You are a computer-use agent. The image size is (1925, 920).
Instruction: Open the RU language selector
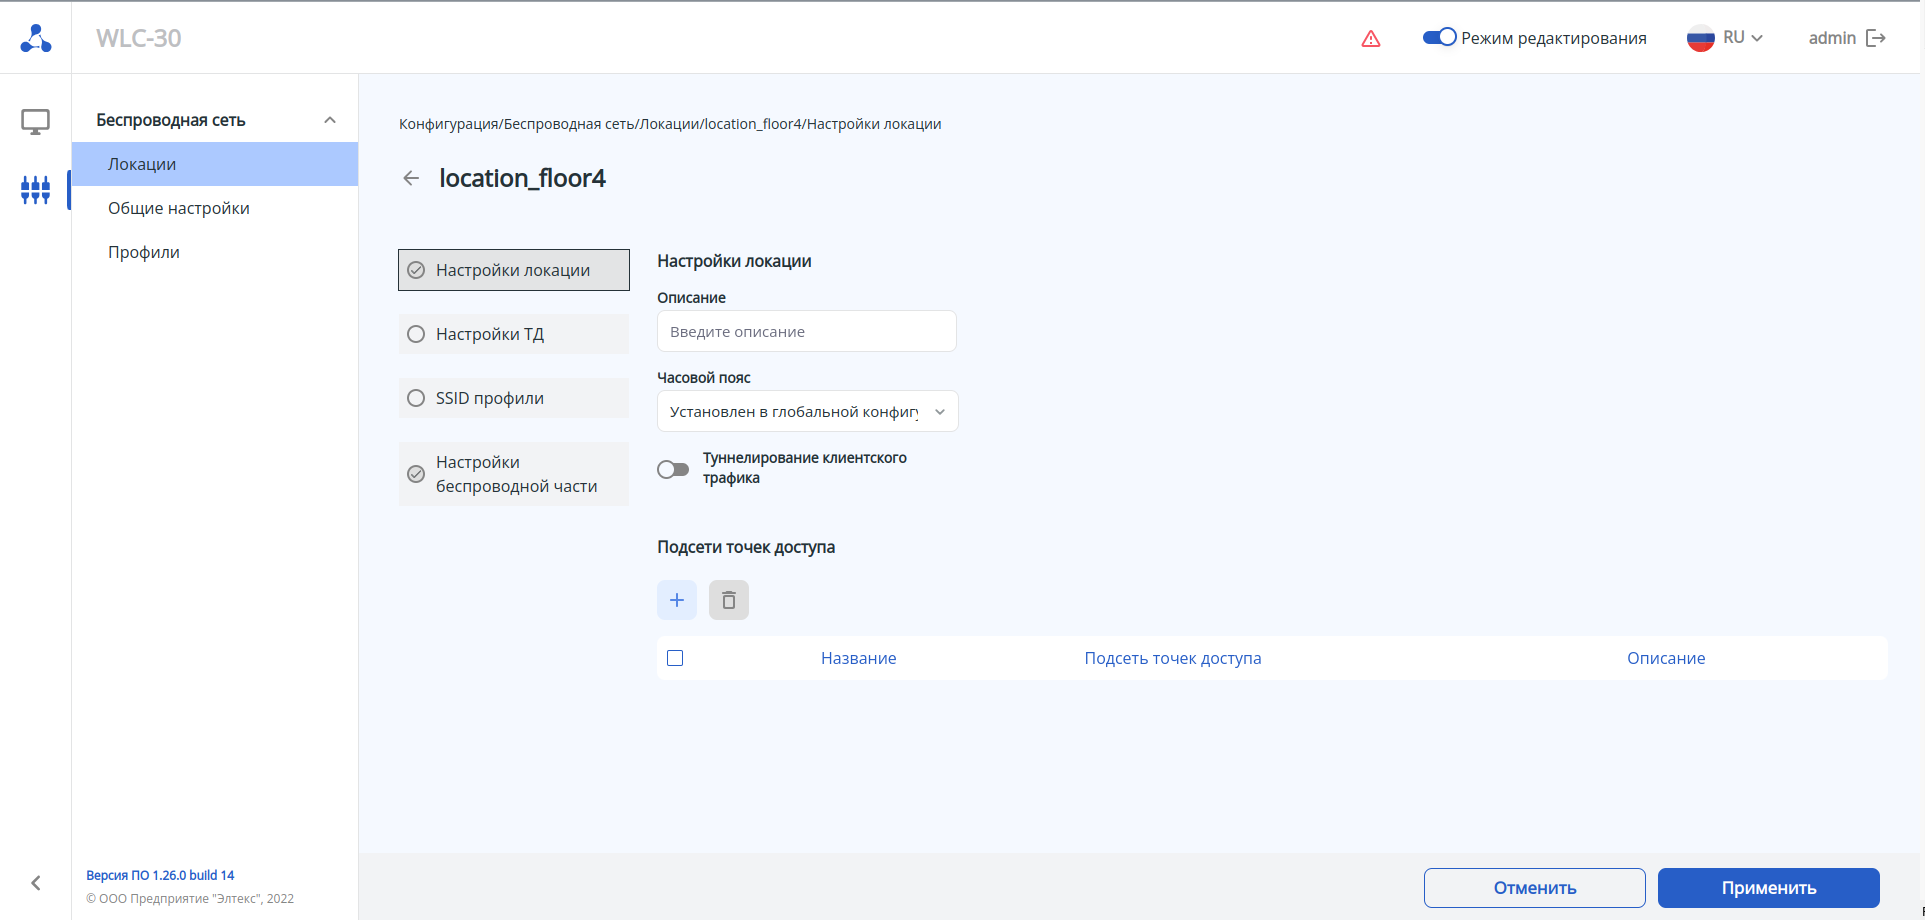1725,38
